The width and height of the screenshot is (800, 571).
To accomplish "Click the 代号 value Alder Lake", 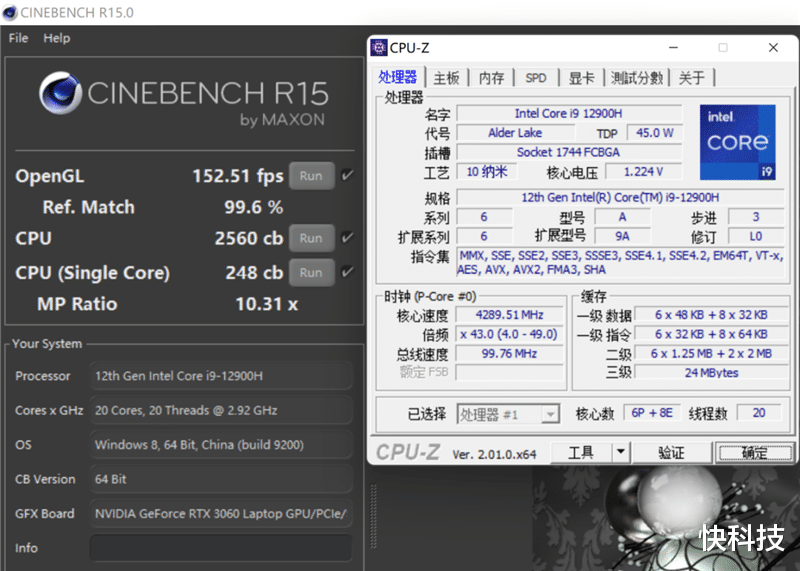I will click(x=515, y=133).
